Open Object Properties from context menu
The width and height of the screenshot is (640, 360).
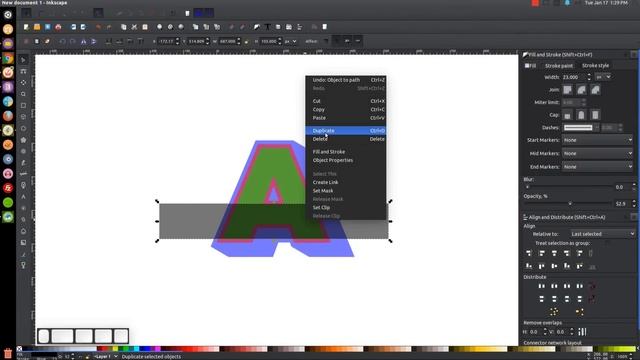coord(346,160)
